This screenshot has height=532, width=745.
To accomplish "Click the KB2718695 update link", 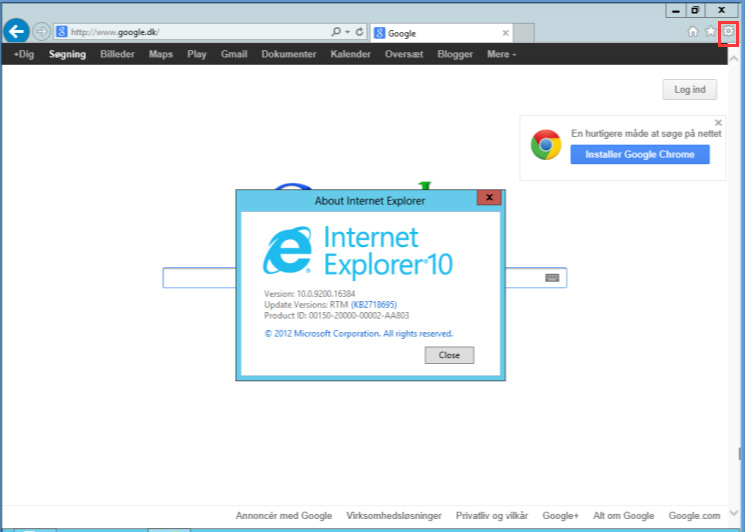I will coord(374,304).
